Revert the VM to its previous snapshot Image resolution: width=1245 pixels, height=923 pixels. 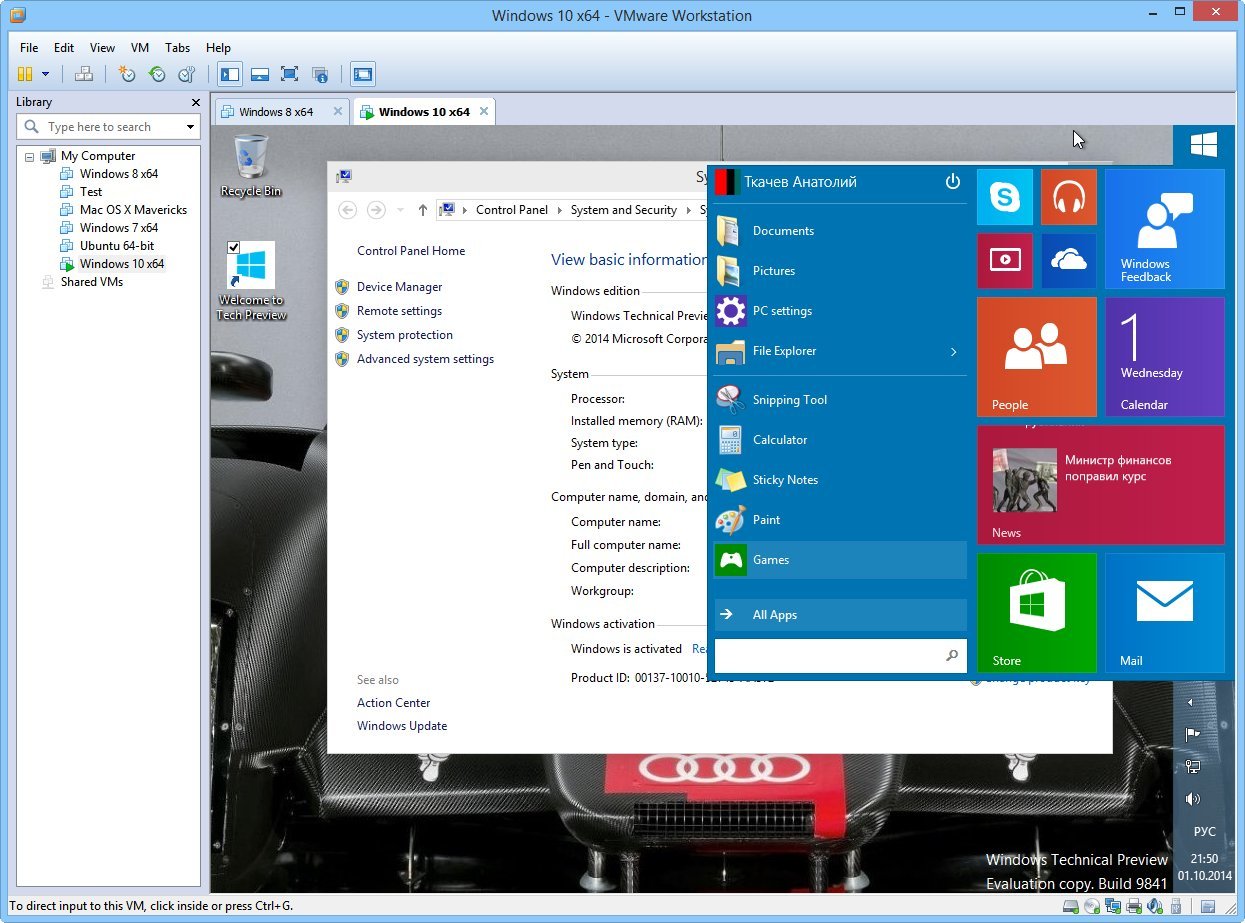point(157,74)
